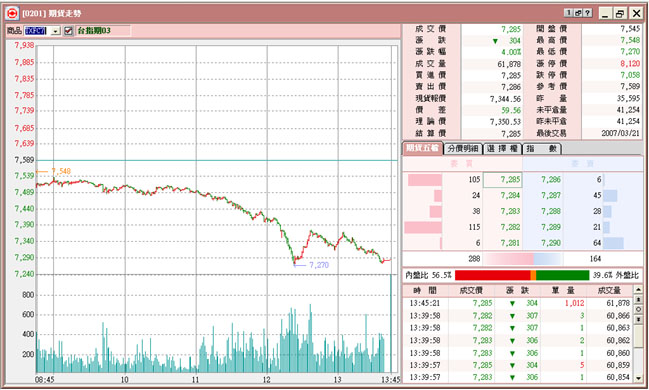
Task: Click the 台指期03 product name field
Action: click(103, 31)
